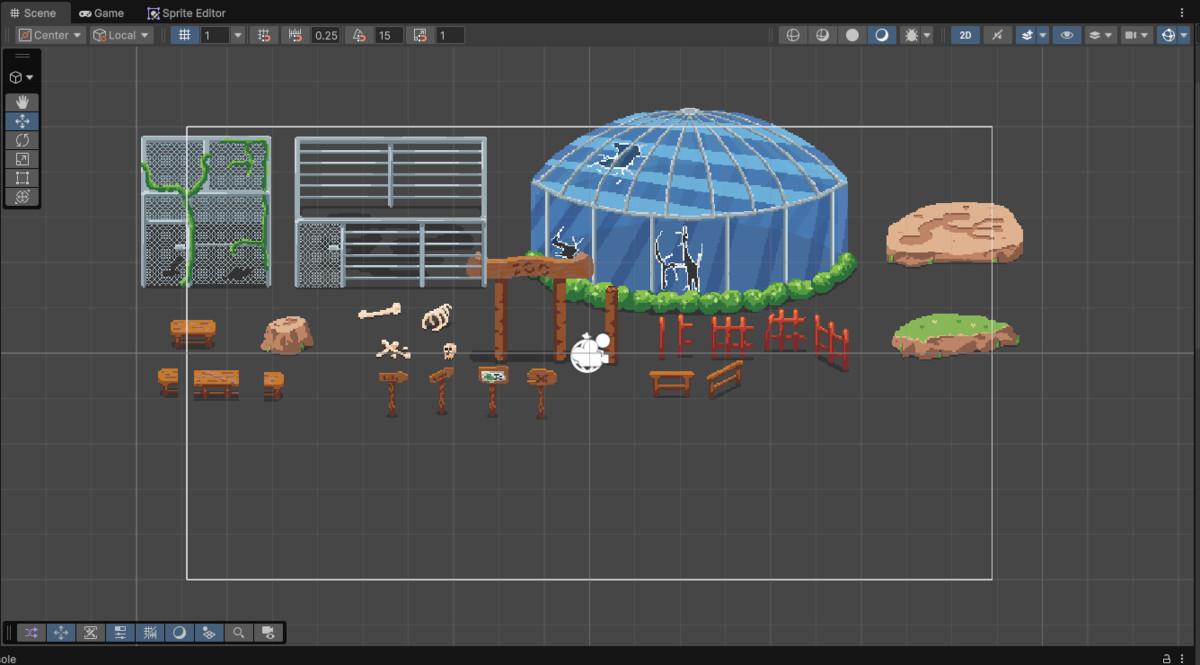Click the last icon in bottom overlay toolbar
The height and width of the screenshot is (665, 1200).
click(x=268, y=632)
